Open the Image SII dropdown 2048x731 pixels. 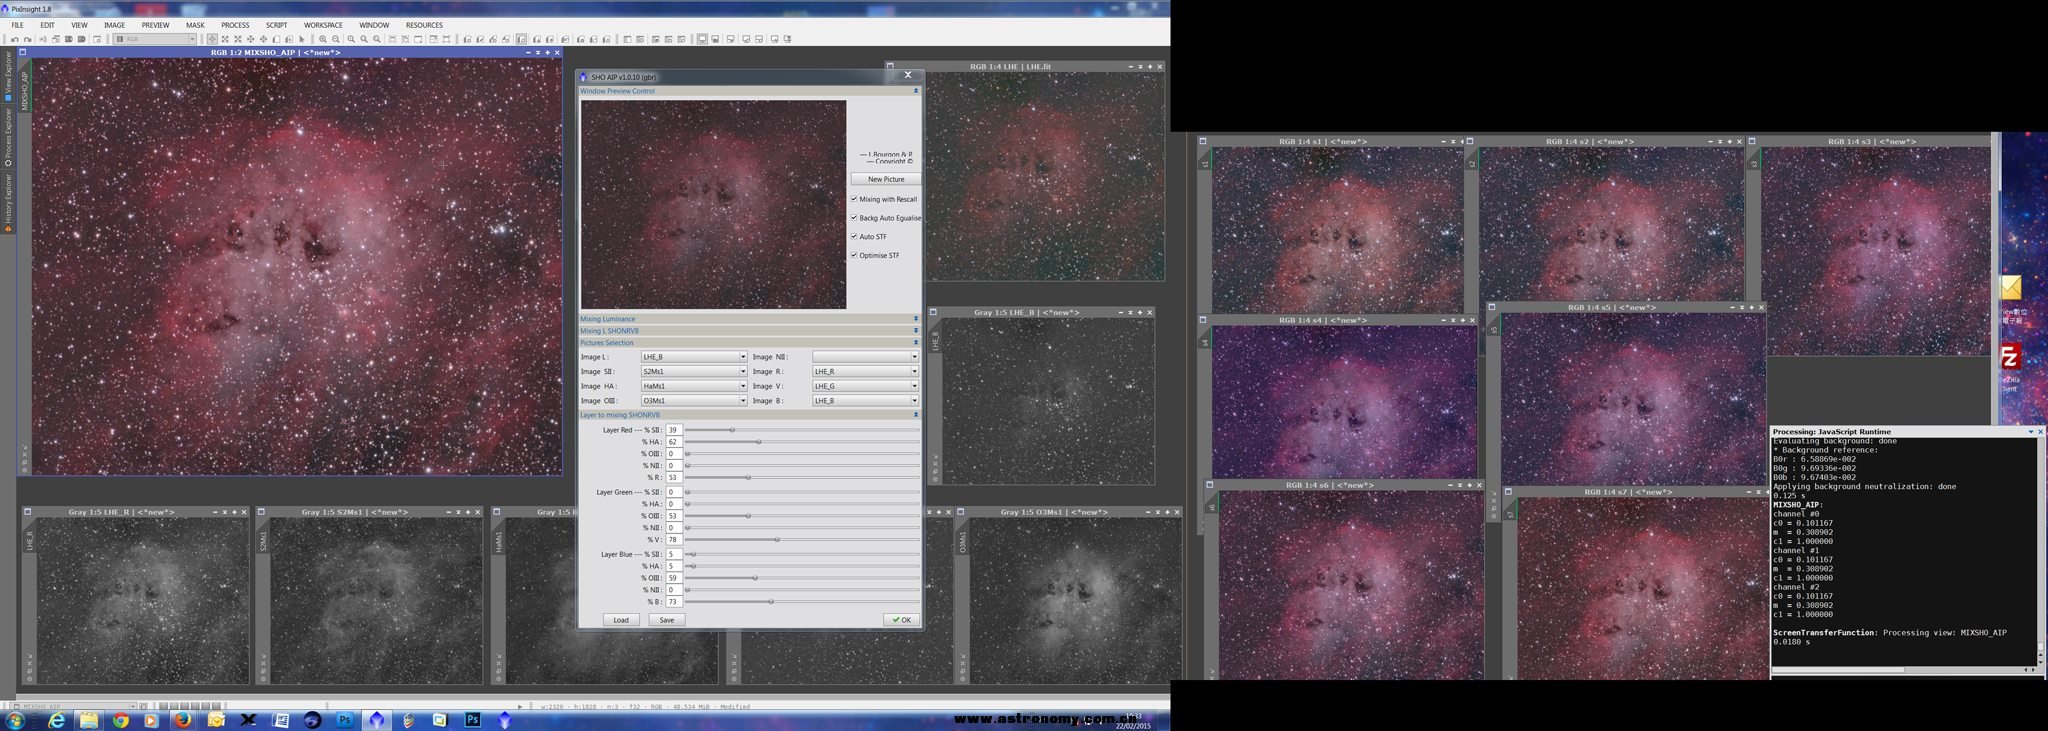pos(694,372)
